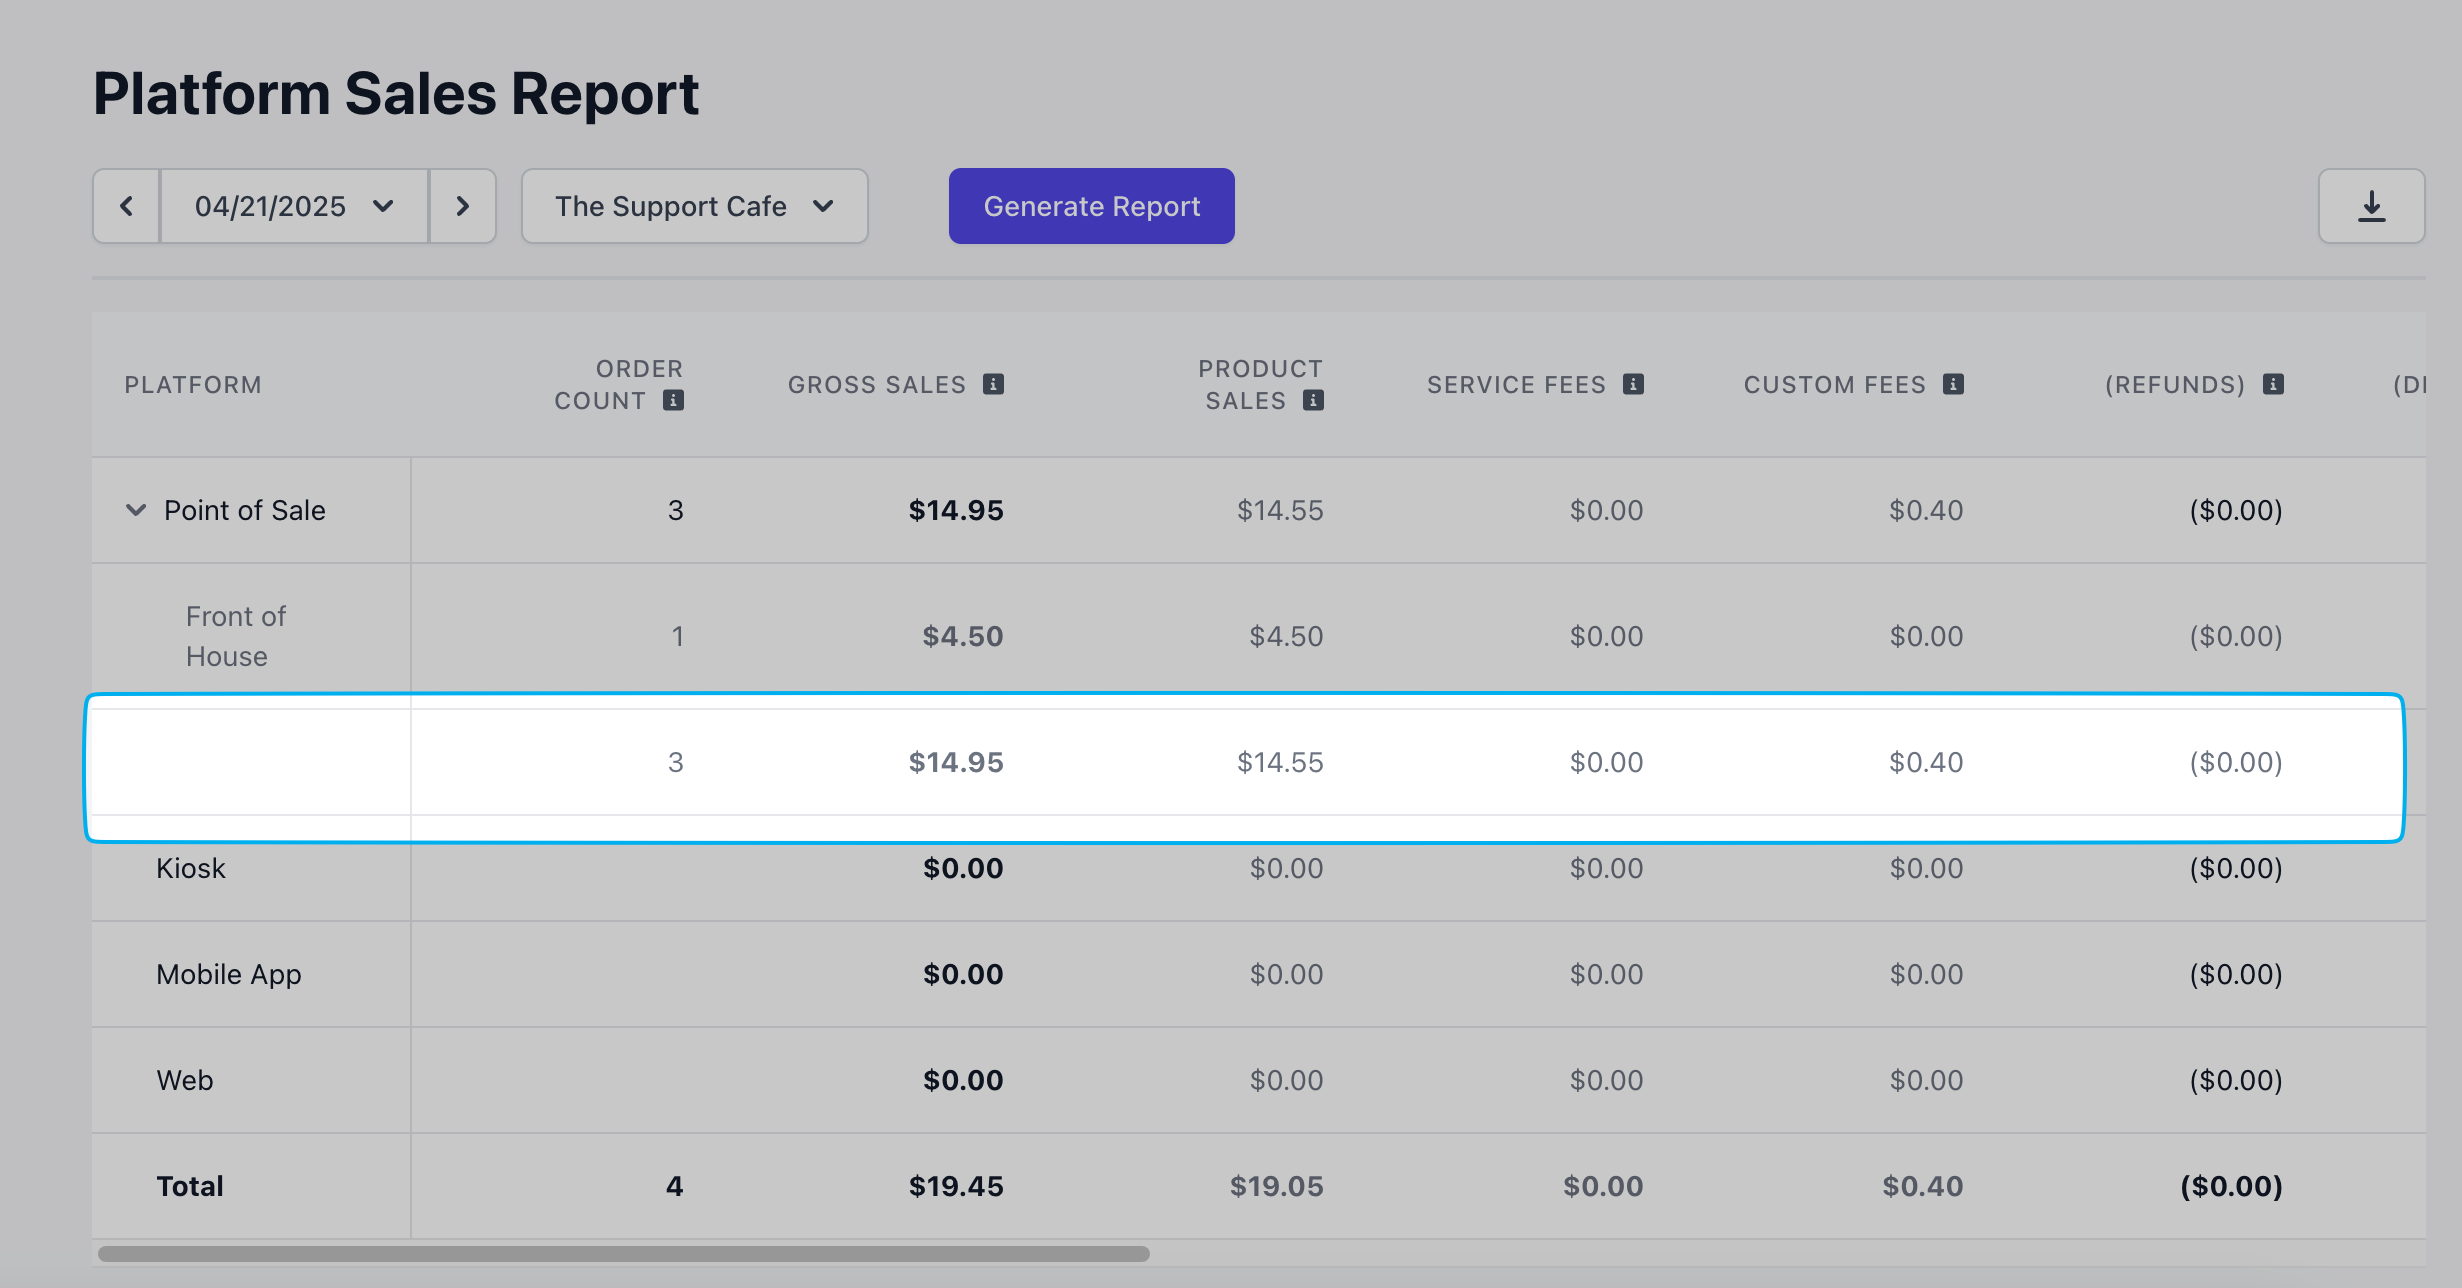Click the Service Fees info icon

point(1633,384)
